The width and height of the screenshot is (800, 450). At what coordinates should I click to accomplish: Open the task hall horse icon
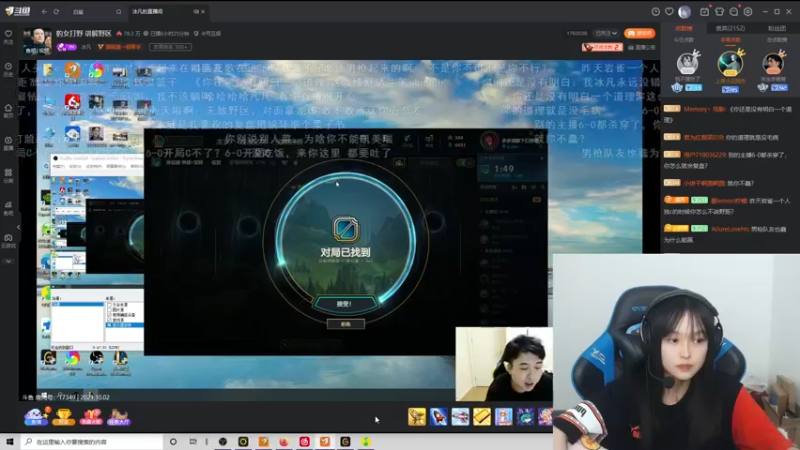coord(119,417)
